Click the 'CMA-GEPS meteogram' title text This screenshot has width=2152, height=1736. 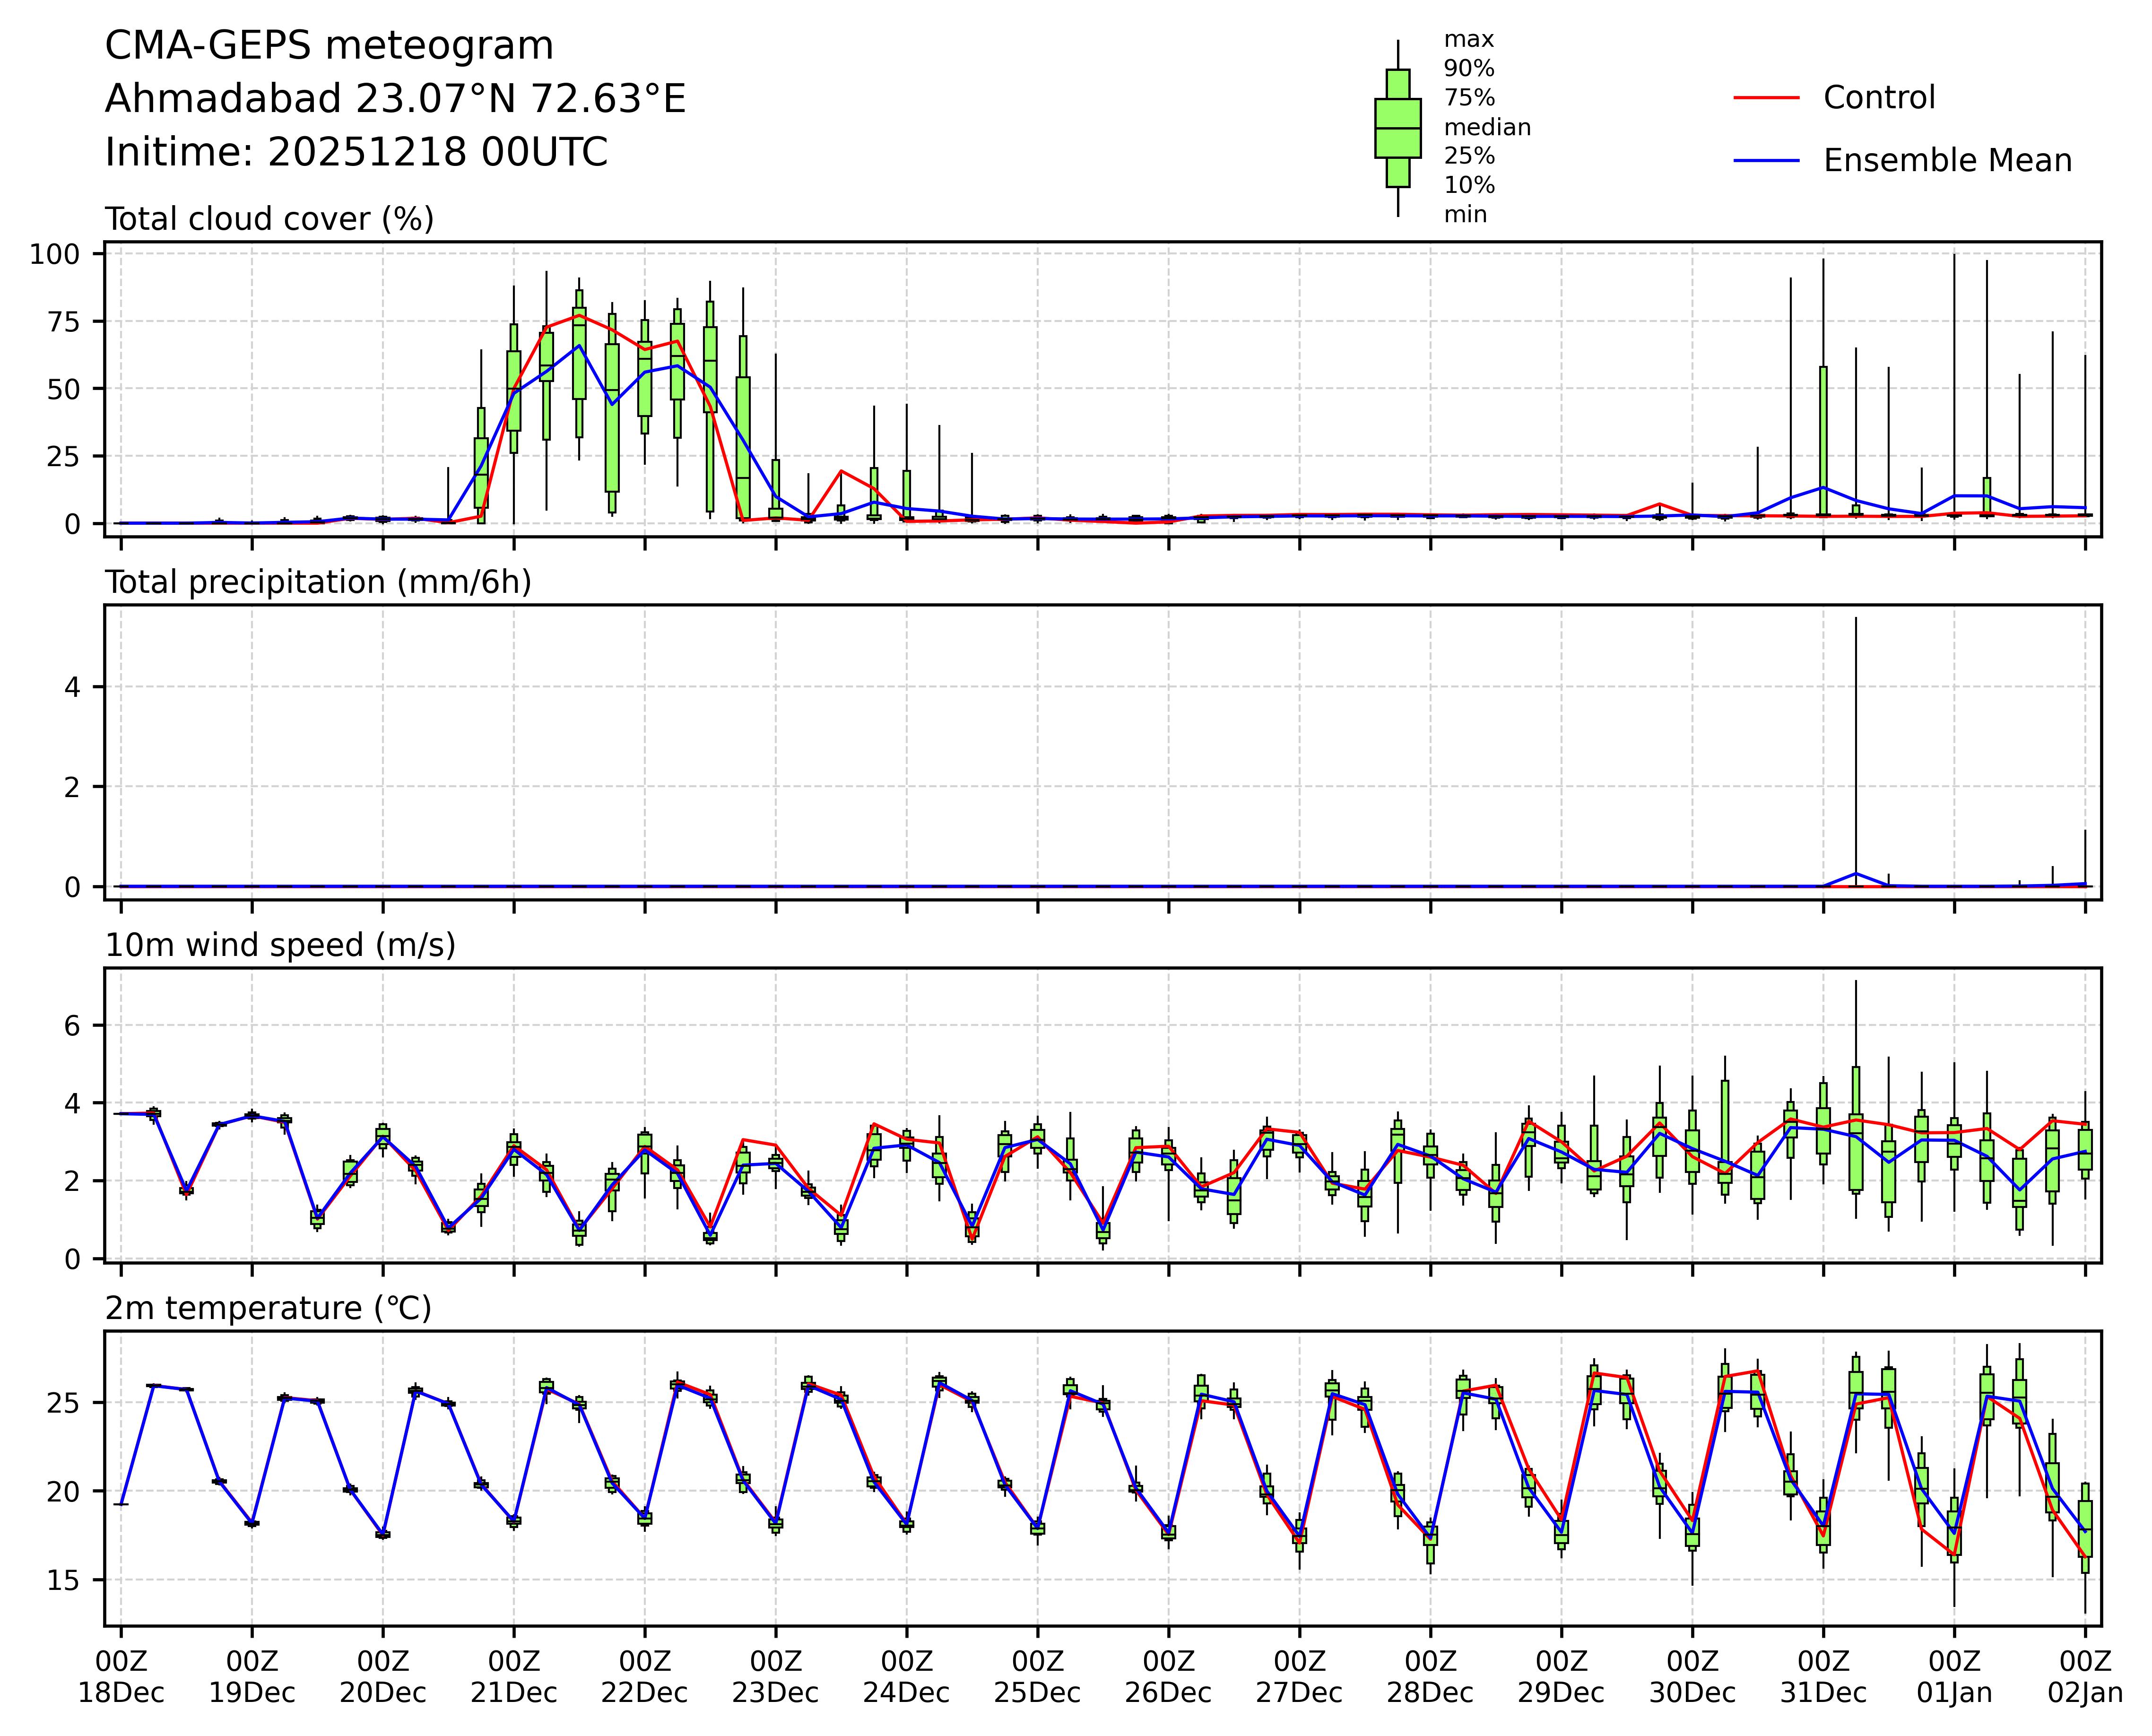point(329,46)
